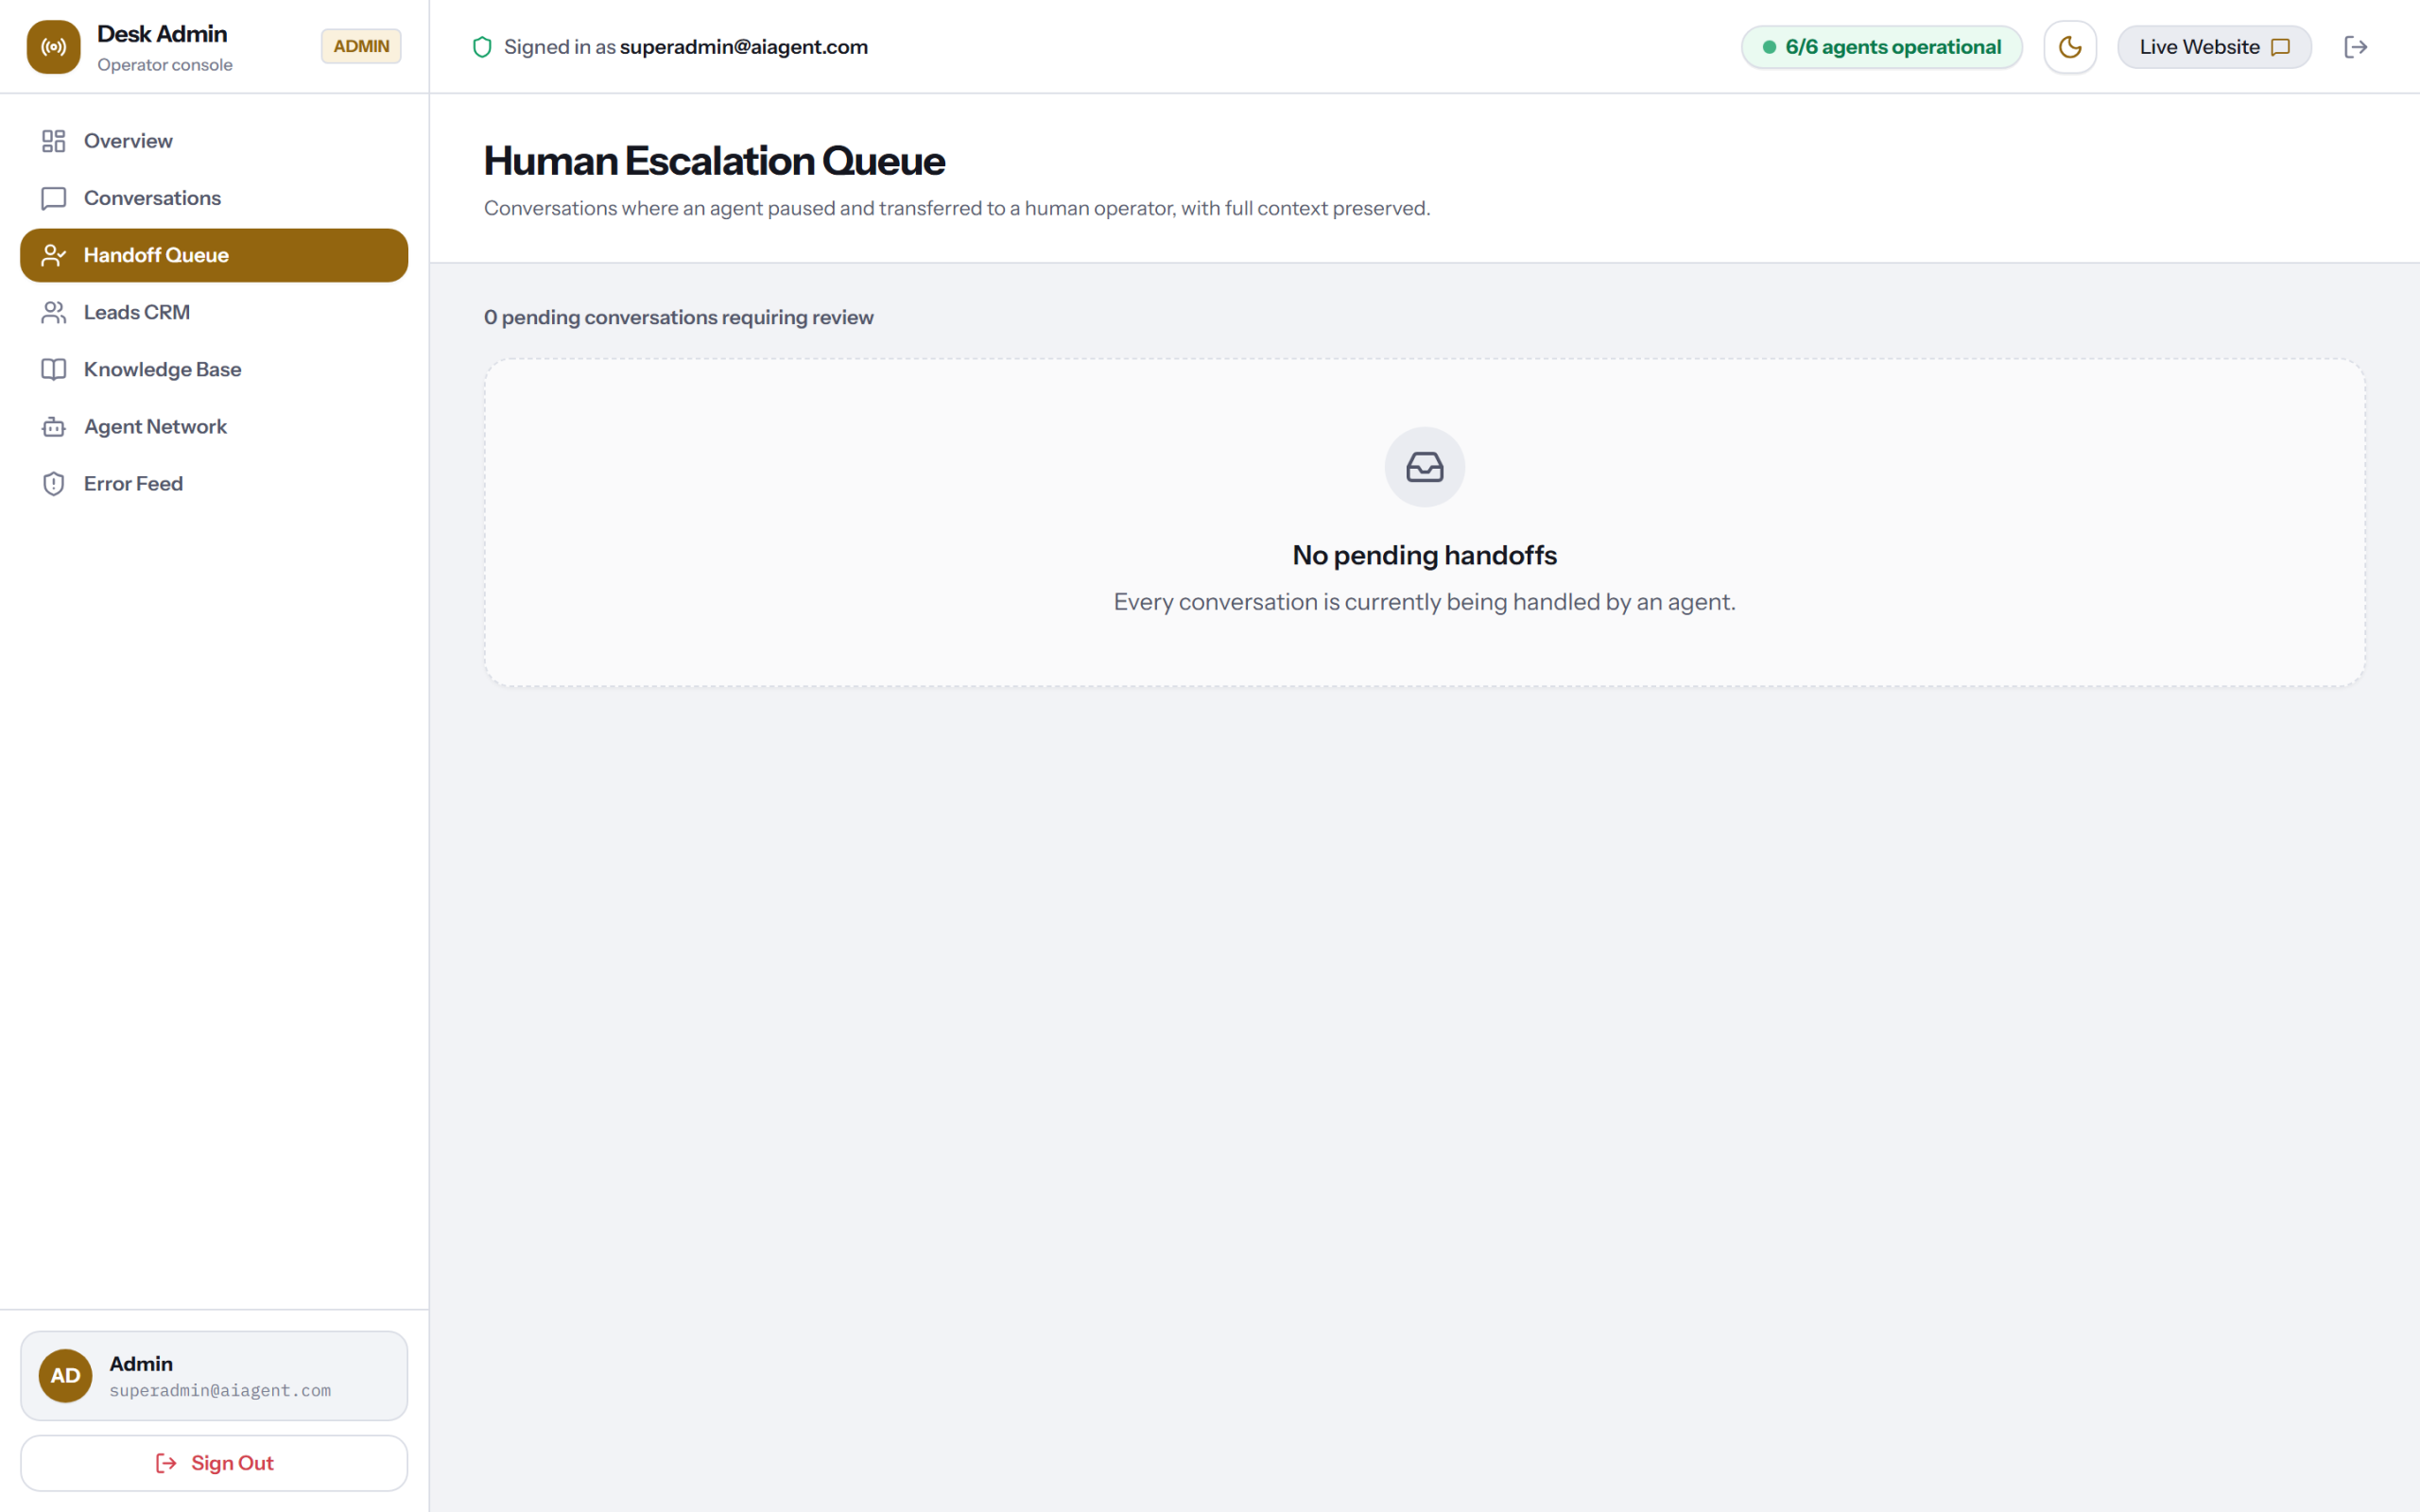The height and width of the screenshot is (1512, 2420).
Task: Click the Handoff Queue person icon
Action: (54, 255)
